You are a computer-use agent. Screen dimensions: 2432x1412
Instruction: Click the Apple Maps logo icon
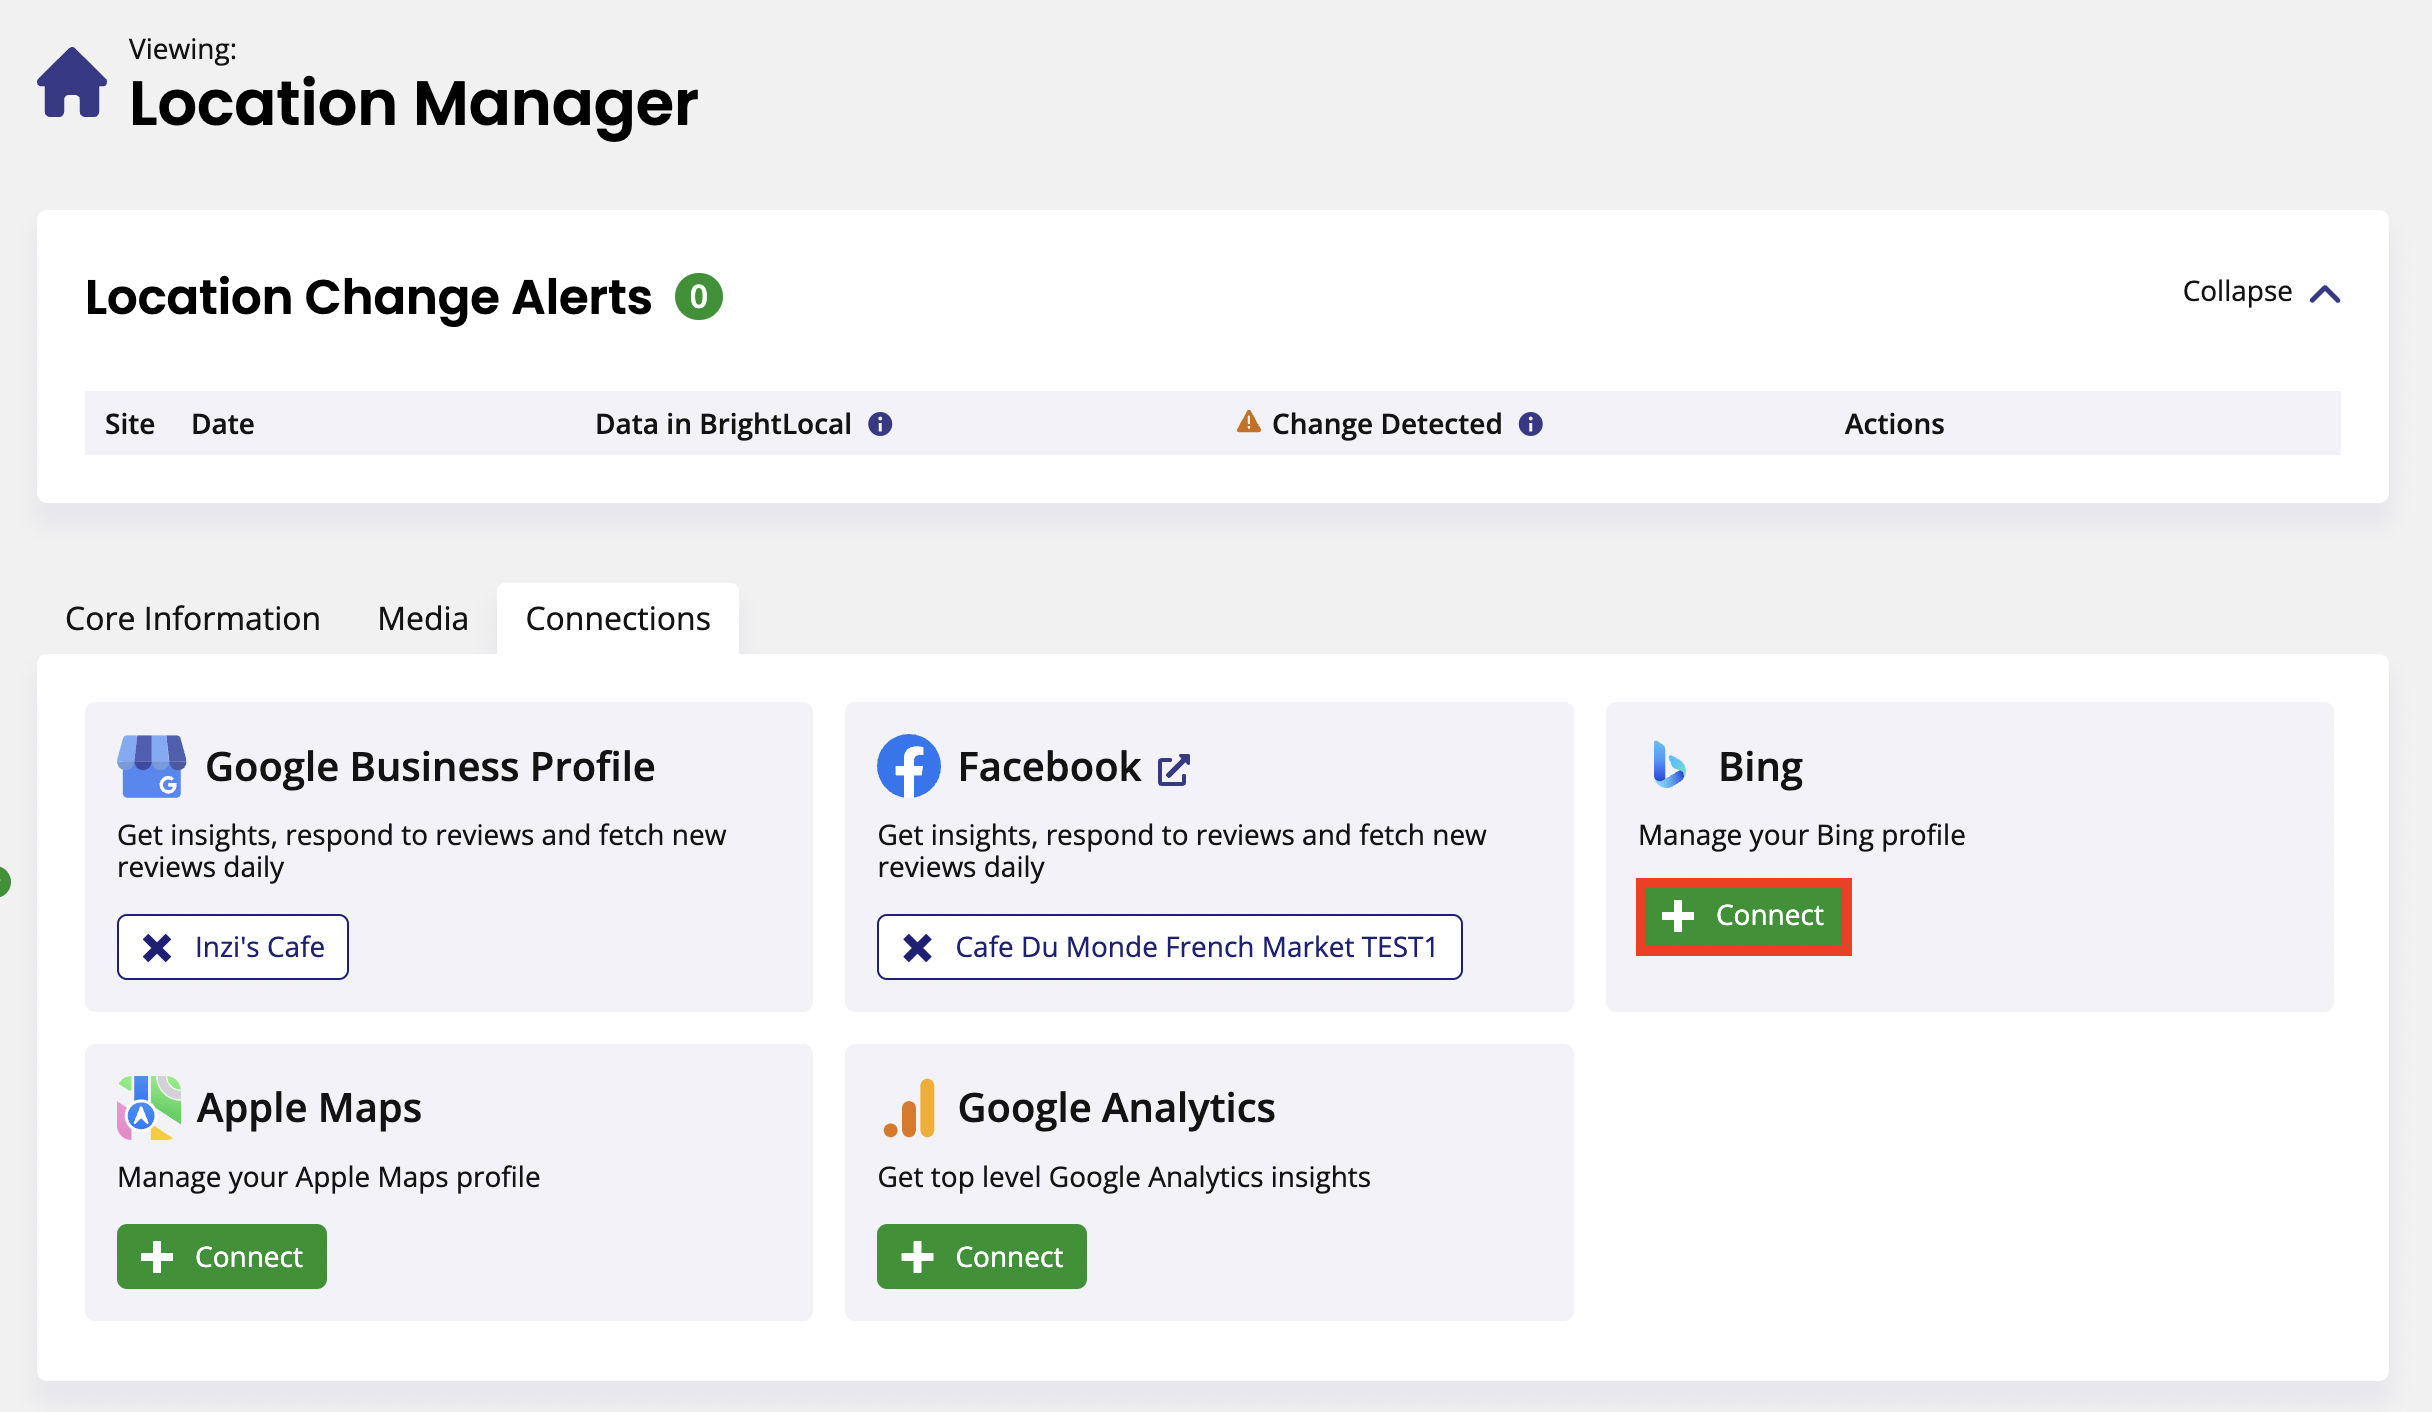point(149,1108)
